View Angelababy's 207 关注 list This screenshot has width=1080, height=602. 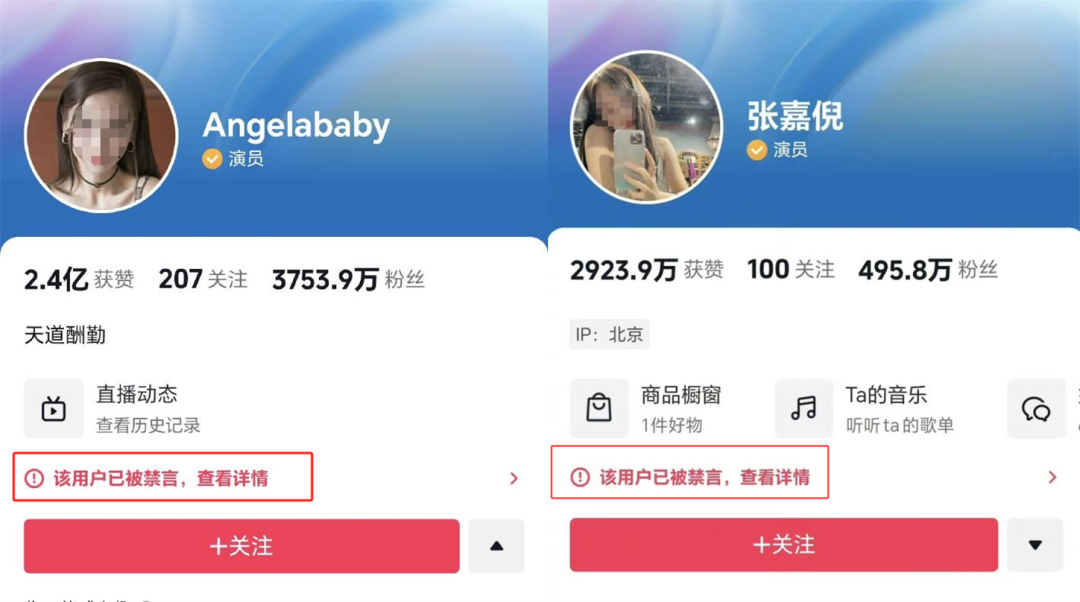coord(202,280)
